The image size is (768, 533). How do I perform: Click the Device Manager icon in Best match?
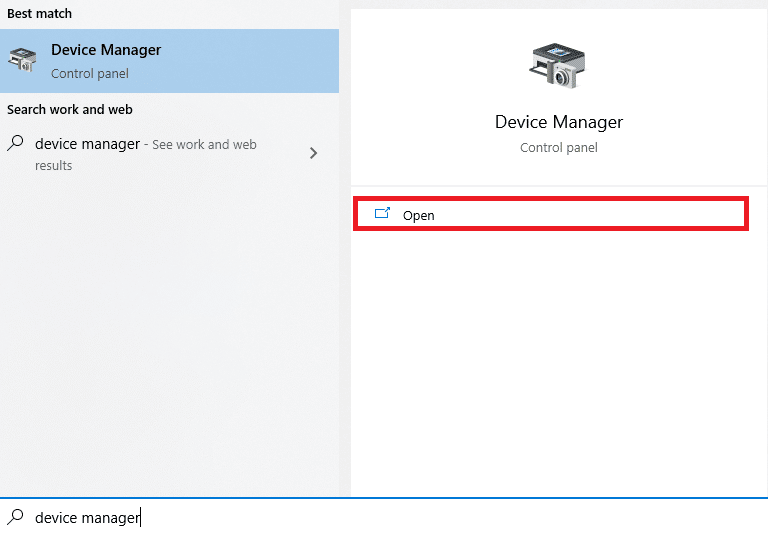[22, 60]
